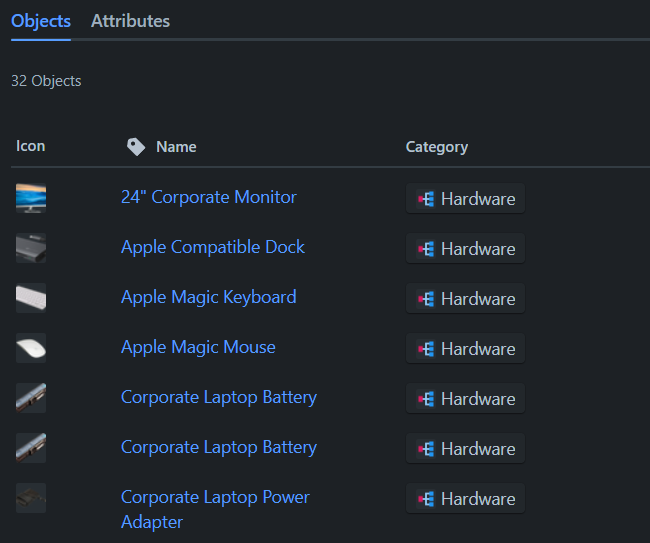The height and width of the screenshot is (543, 650).
Task: Switch to the Objects tab
Action: (x=41, y=21)
